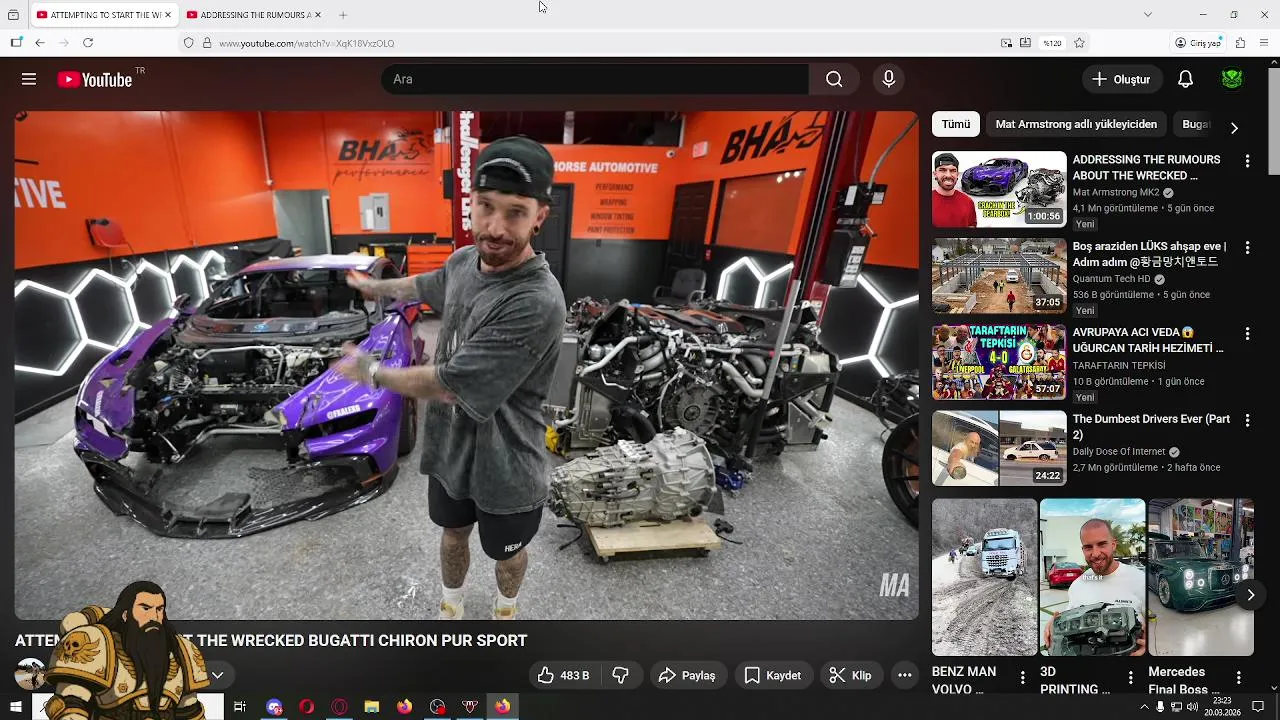Viewport: 1280px width, 720px height.
Task: Click into the Ara search field
Action: 595,79
